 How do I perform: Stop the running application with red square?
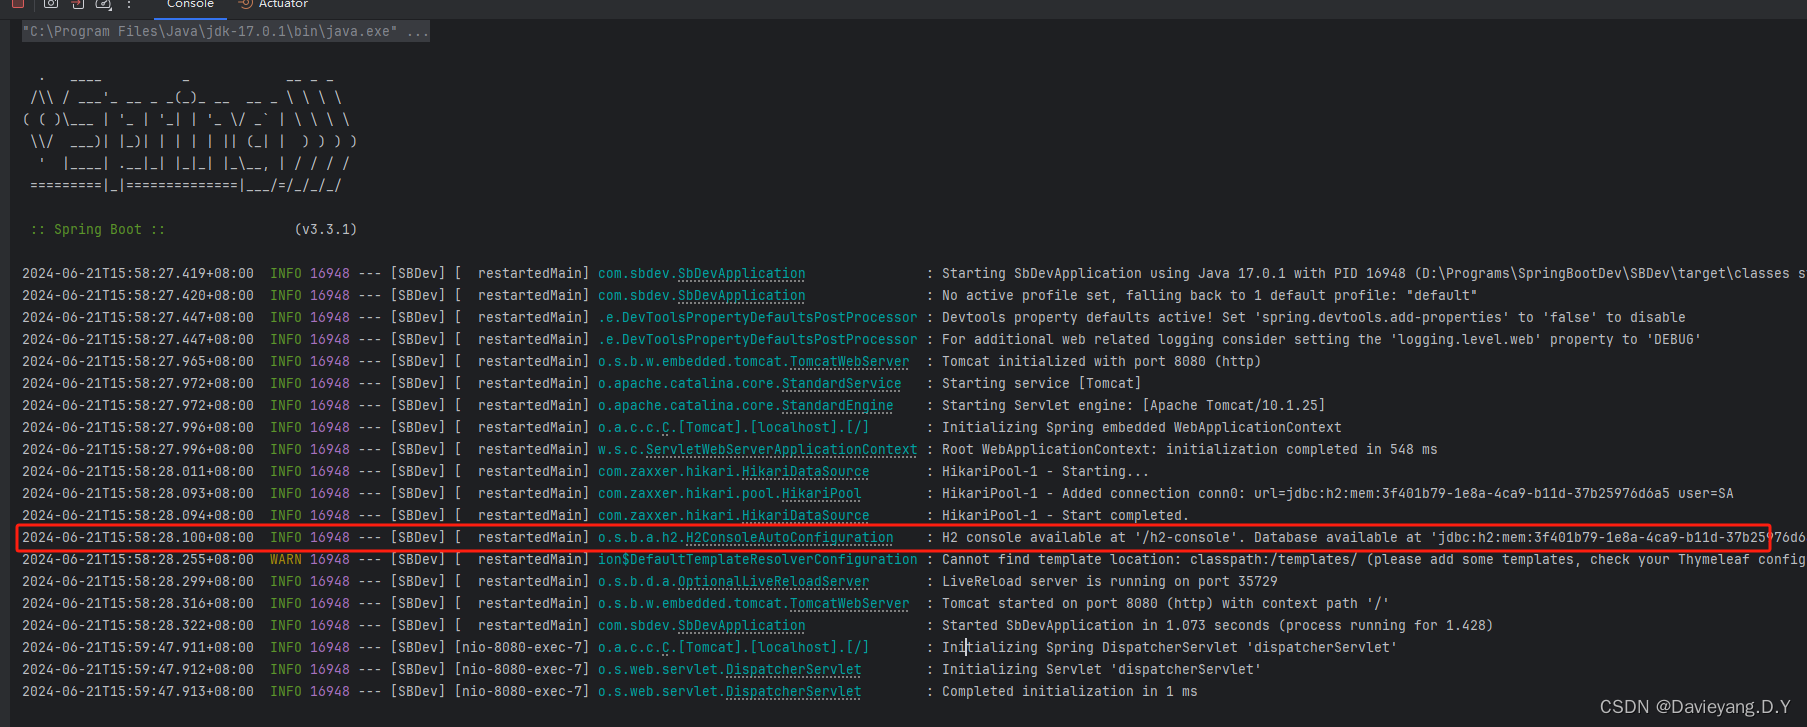click(17, 3)
